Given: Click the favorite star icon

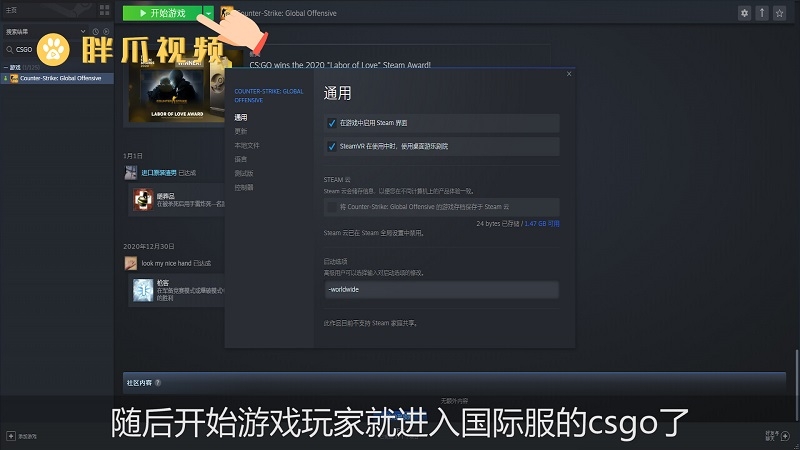Looking at the screenshot, I should click(779, 13).
